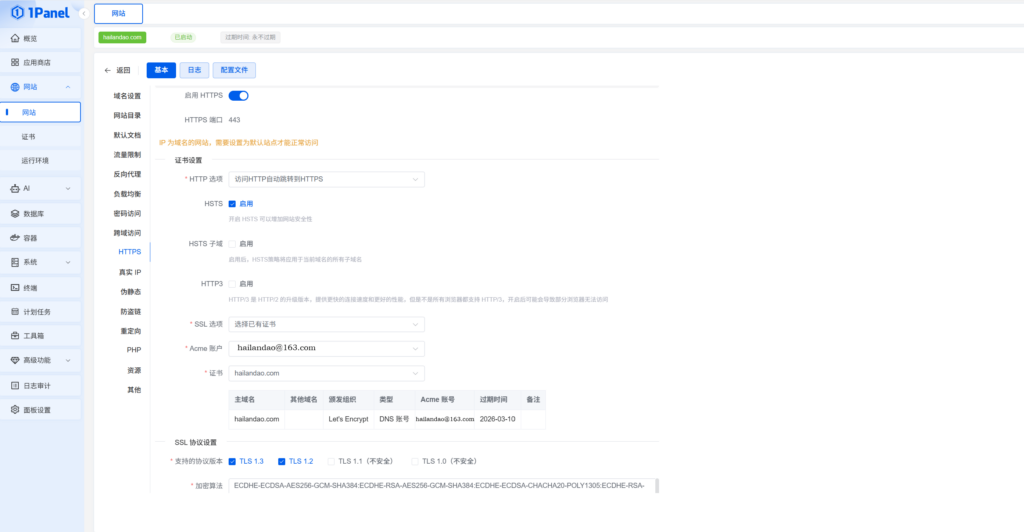Switch to the 配置文件 tab
Screen dimensions: 1024x532
(234, 70)
